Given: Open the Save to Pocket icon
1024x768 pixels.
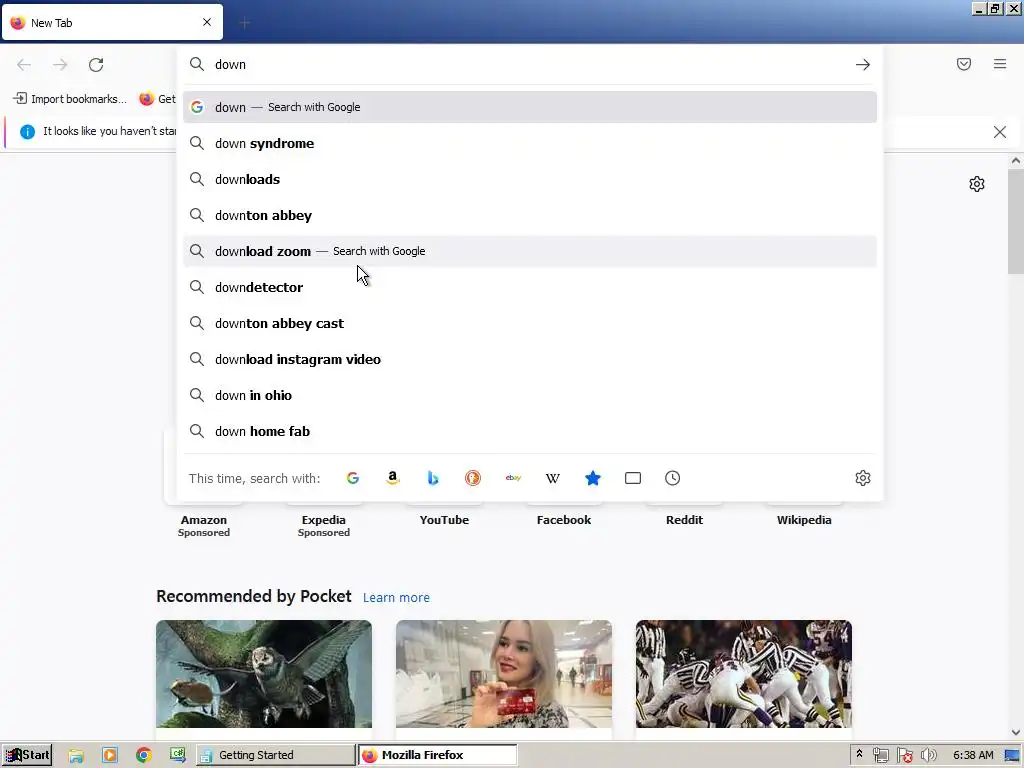Looking at the screenshot, I should (x=964, y=64).
